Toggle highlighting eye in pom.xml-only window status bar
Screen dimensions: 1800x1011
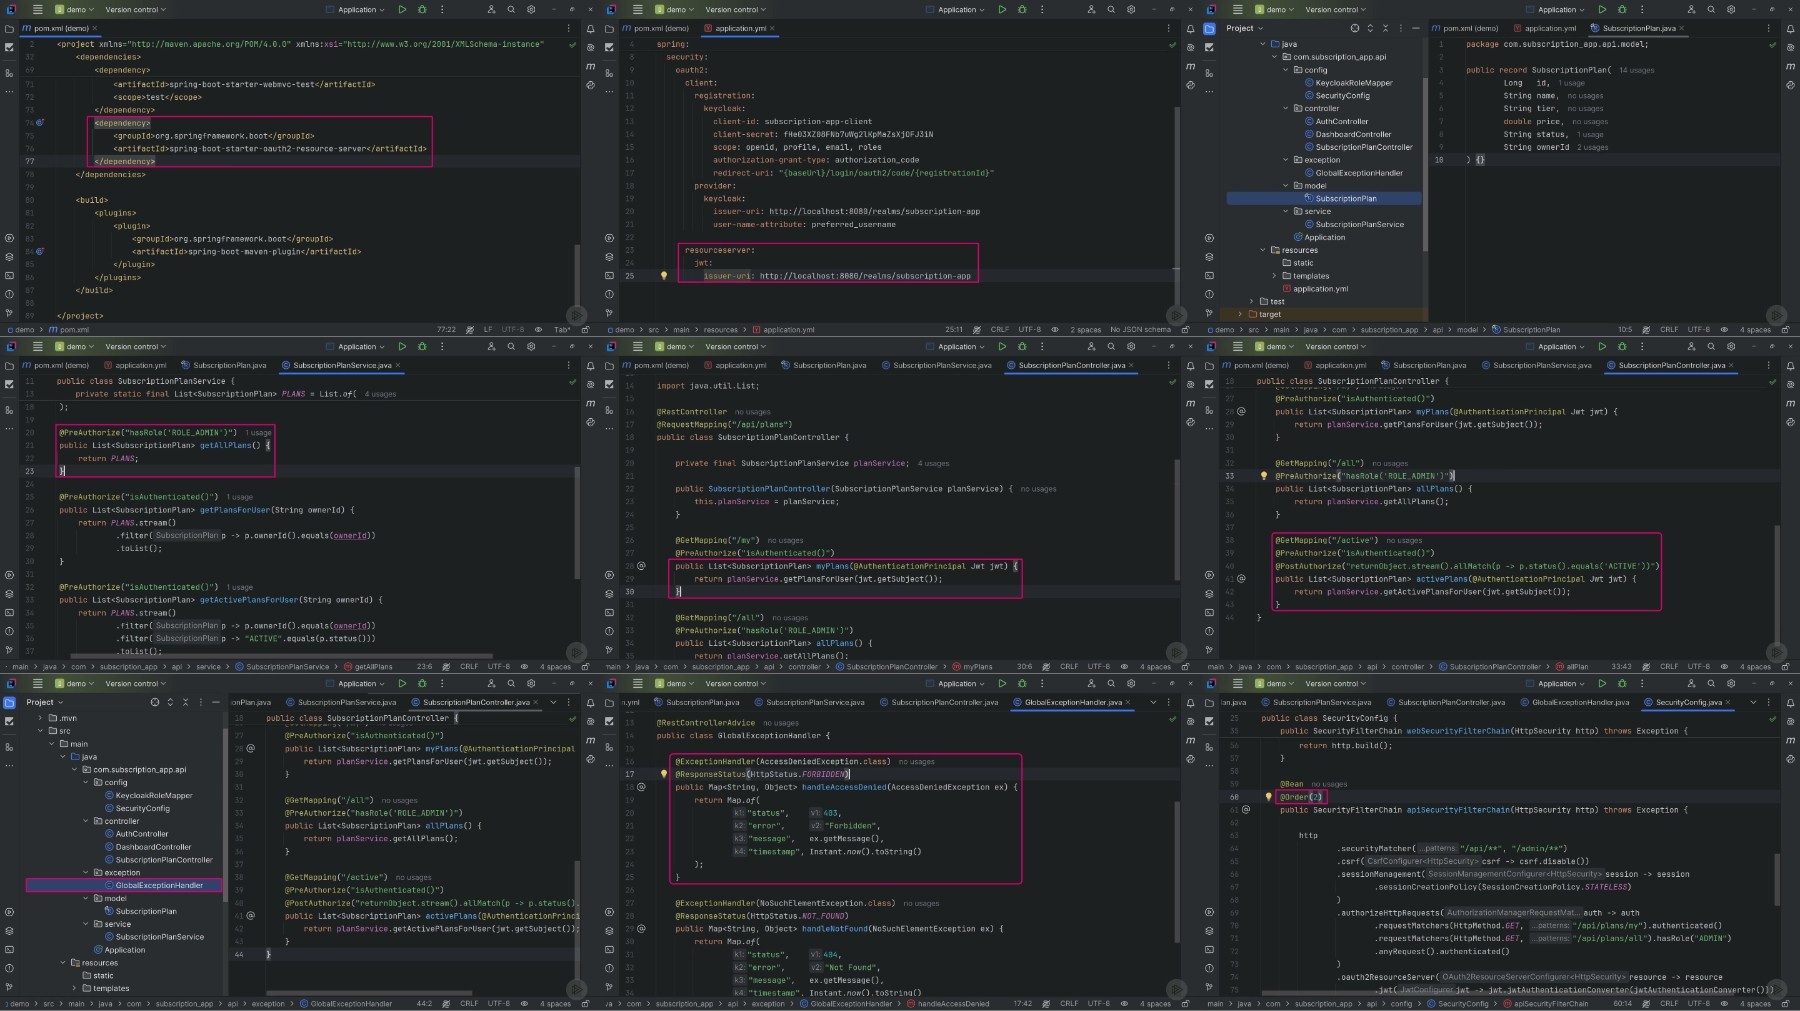click(x=538, y=329)
